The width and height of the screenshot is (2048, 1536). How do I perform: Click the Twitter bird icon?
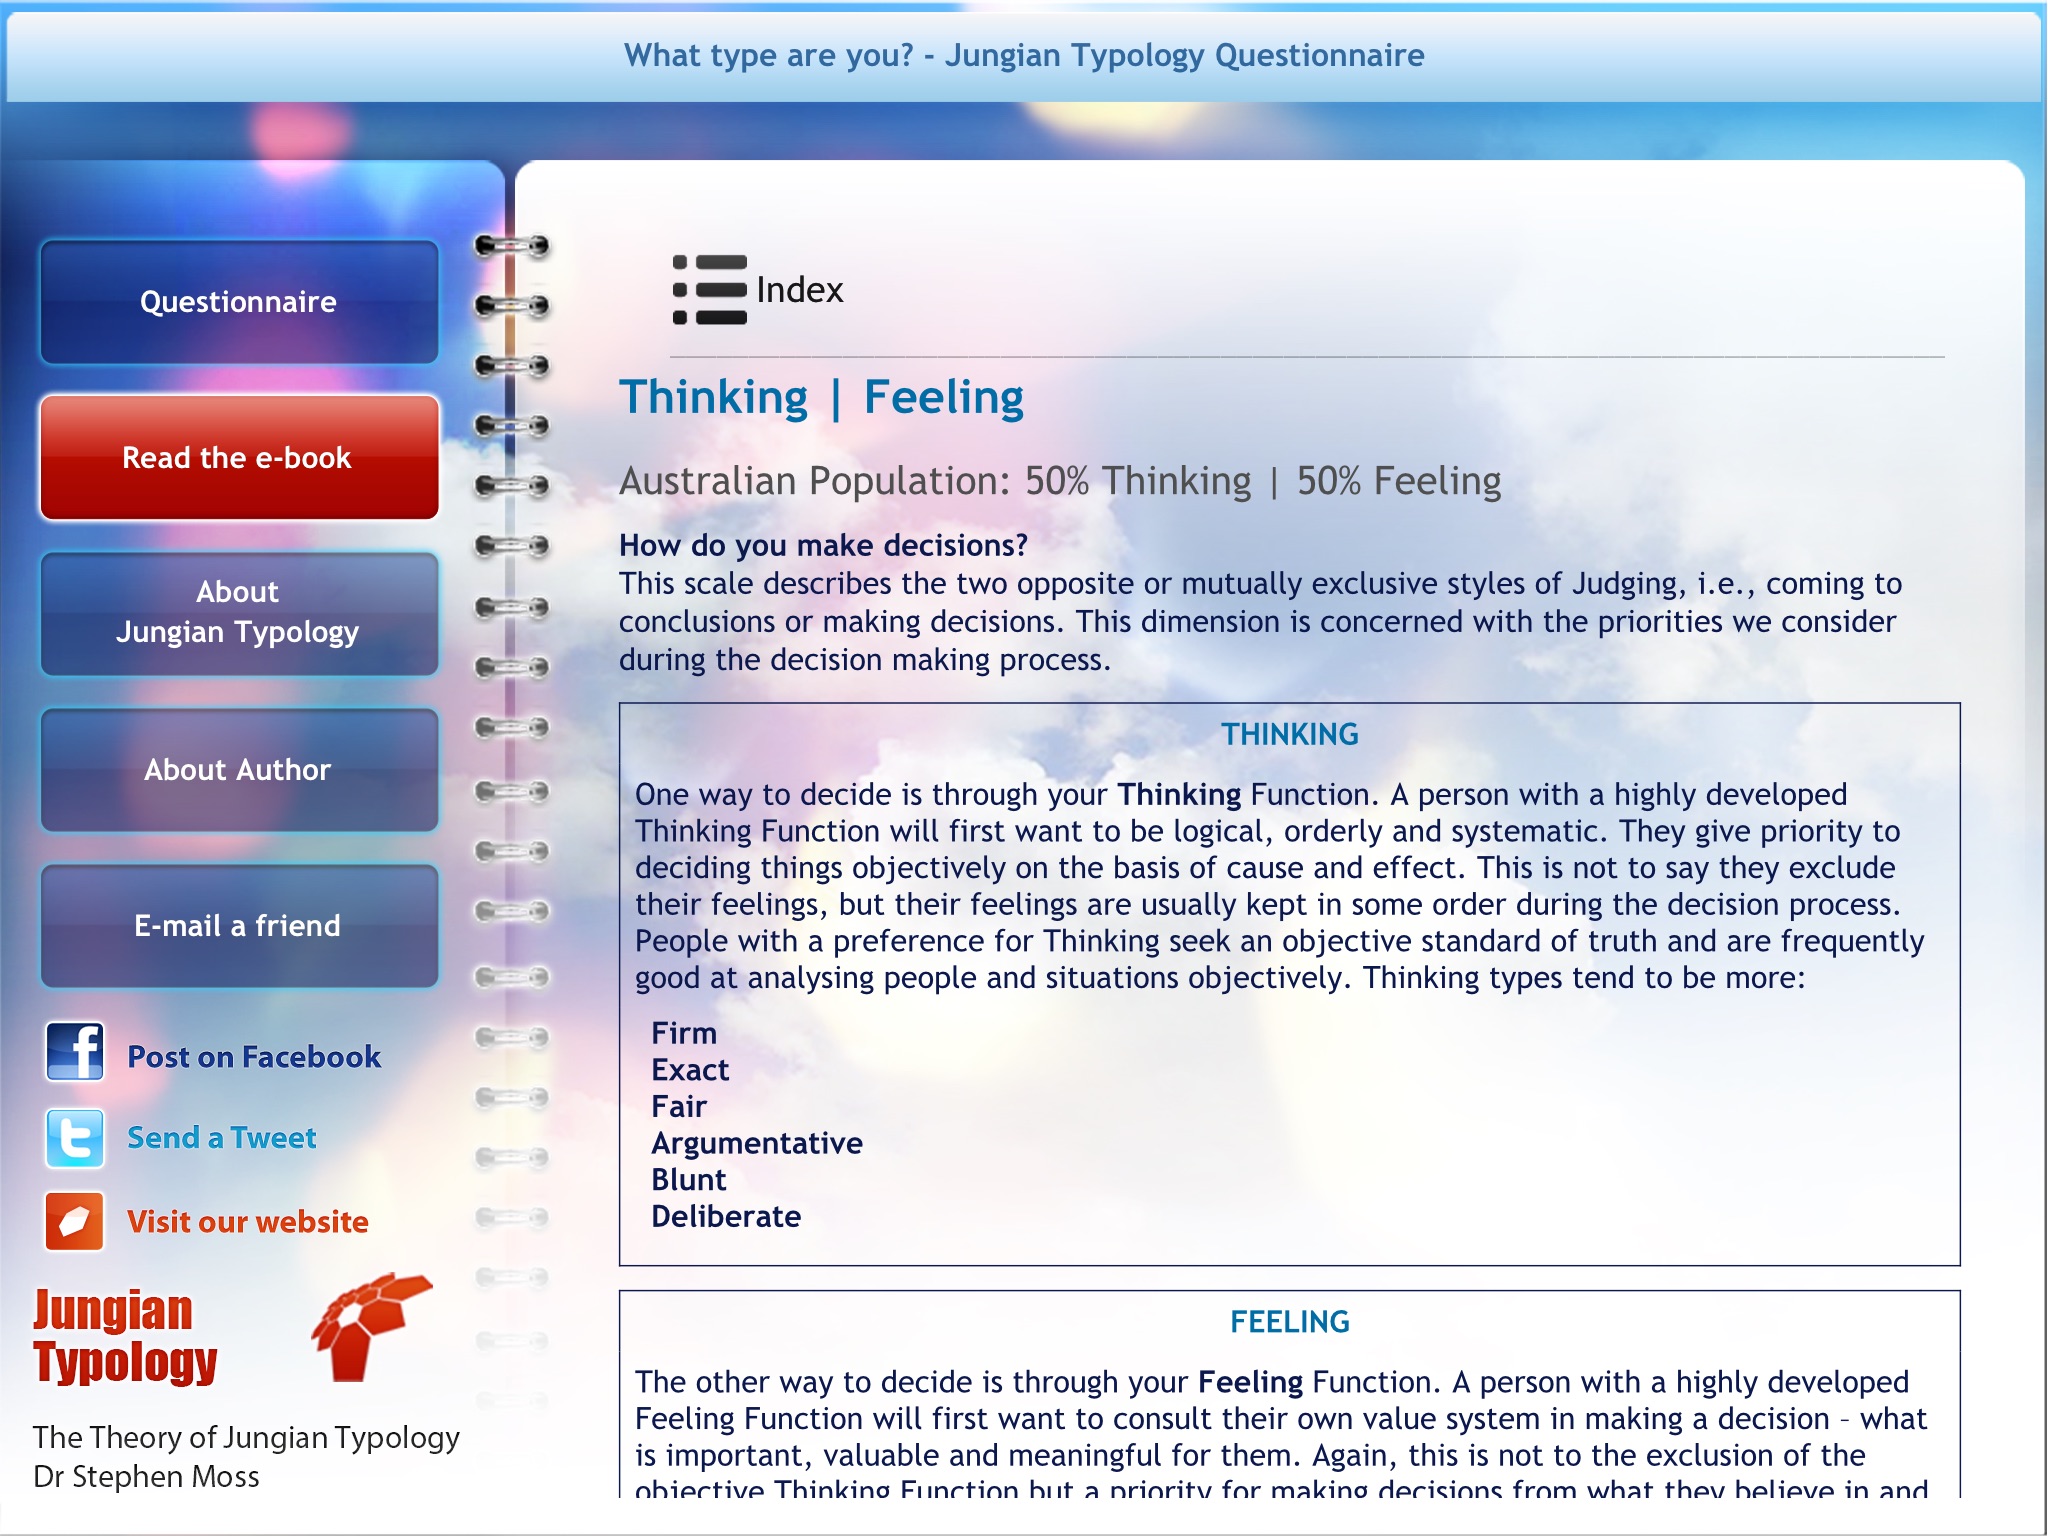tap(75, 1138)
